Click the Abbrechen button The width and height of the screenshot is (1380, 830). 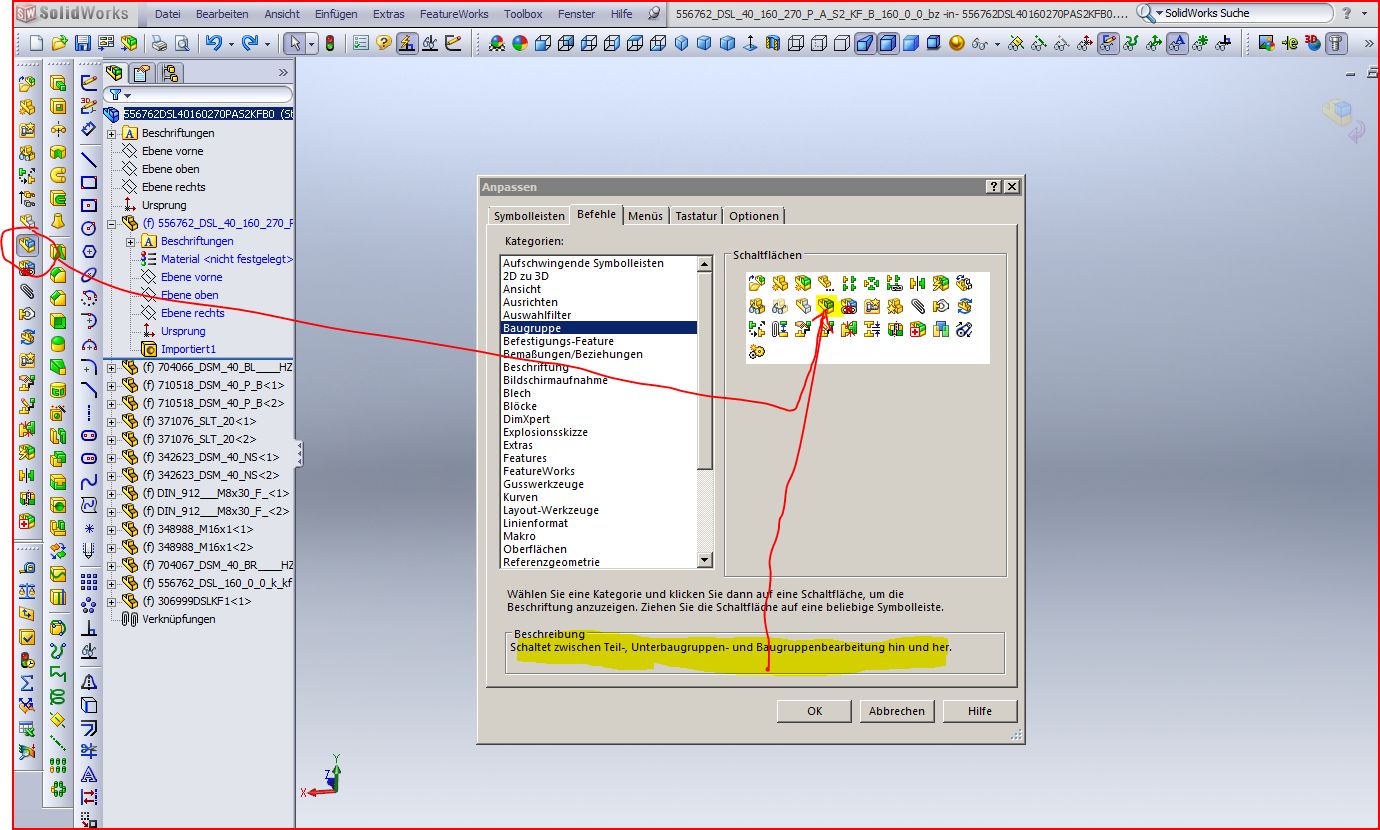pos(897,711)
